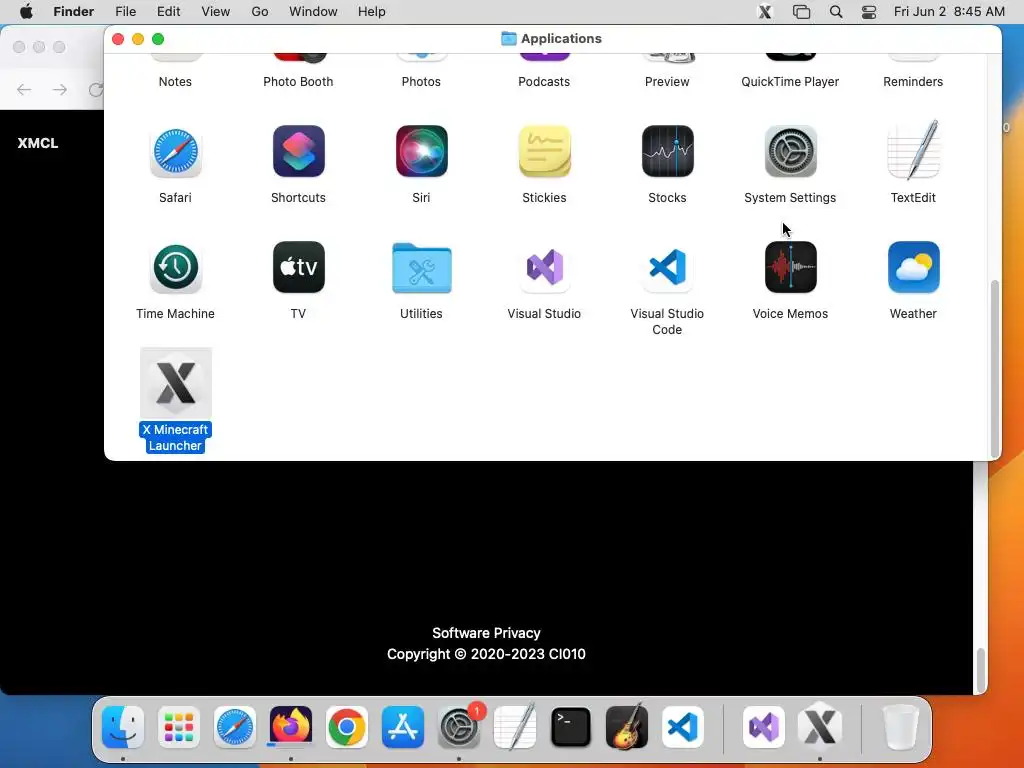Launch the Shortcuts app icon
Screen dimensions: 1024x768
click(298, 152)
